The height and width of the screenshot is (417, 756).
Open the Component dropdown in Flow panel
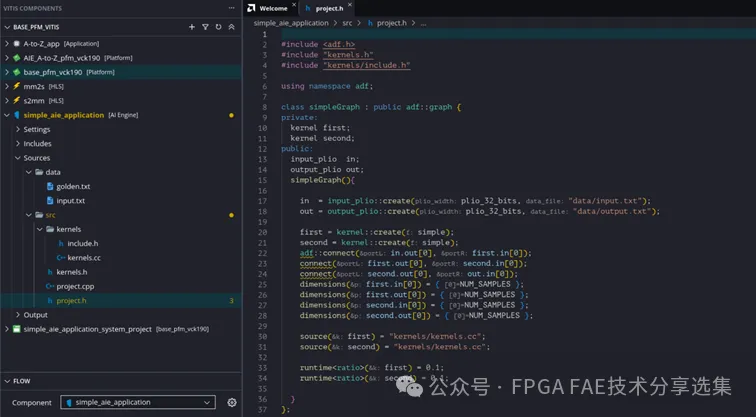click(137, 402)
